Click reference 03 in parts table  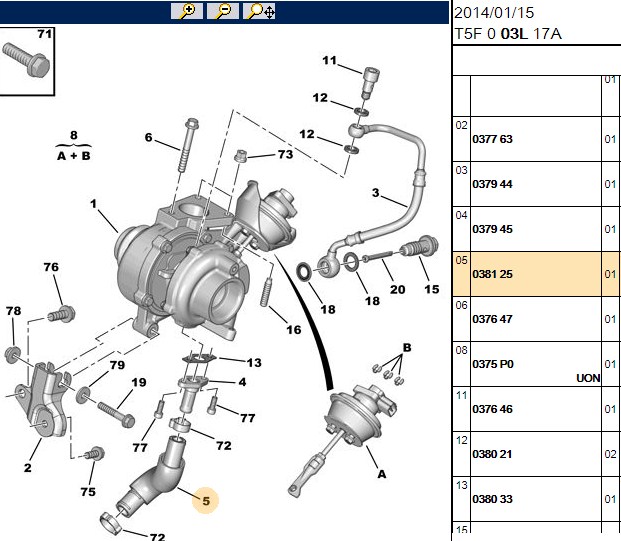coord(461,170)
